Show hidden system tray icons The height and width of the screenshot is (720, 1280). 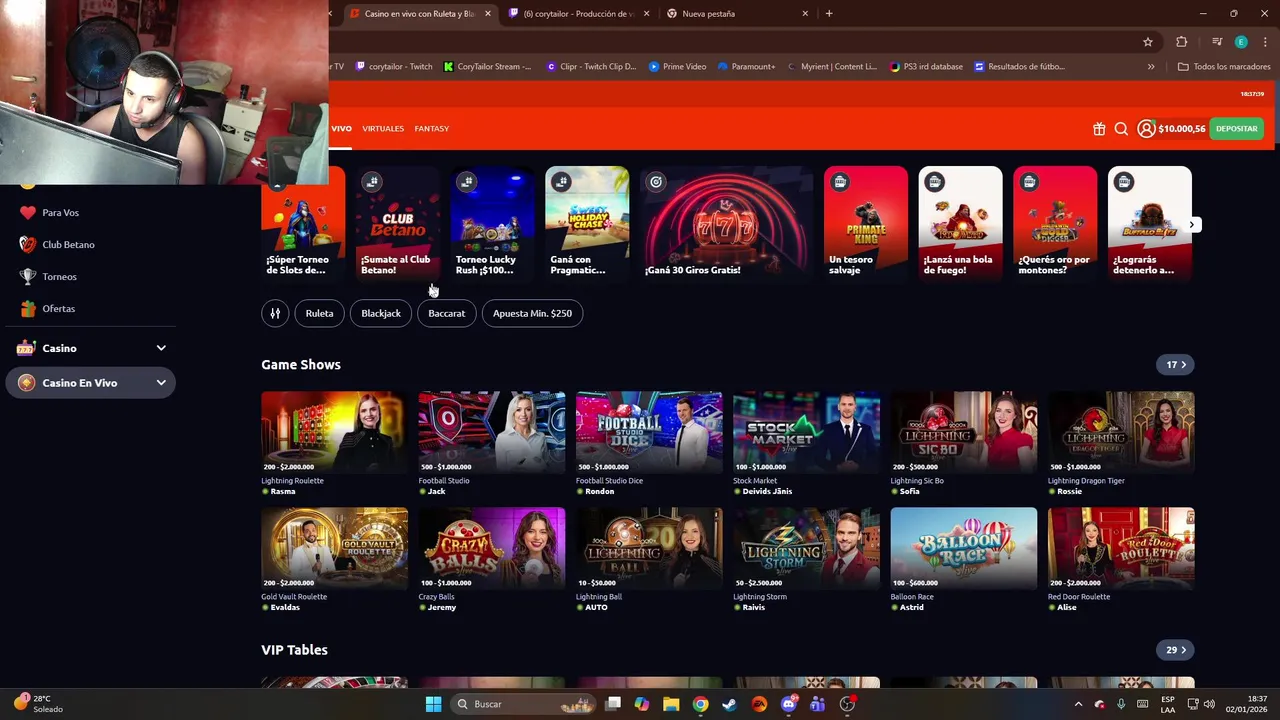point(1078,704)
